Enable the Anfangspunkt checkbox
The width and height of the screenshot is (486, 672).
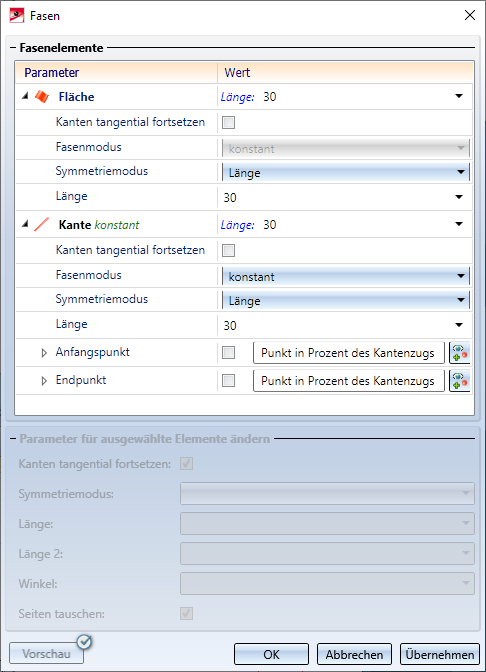[228, 353]
